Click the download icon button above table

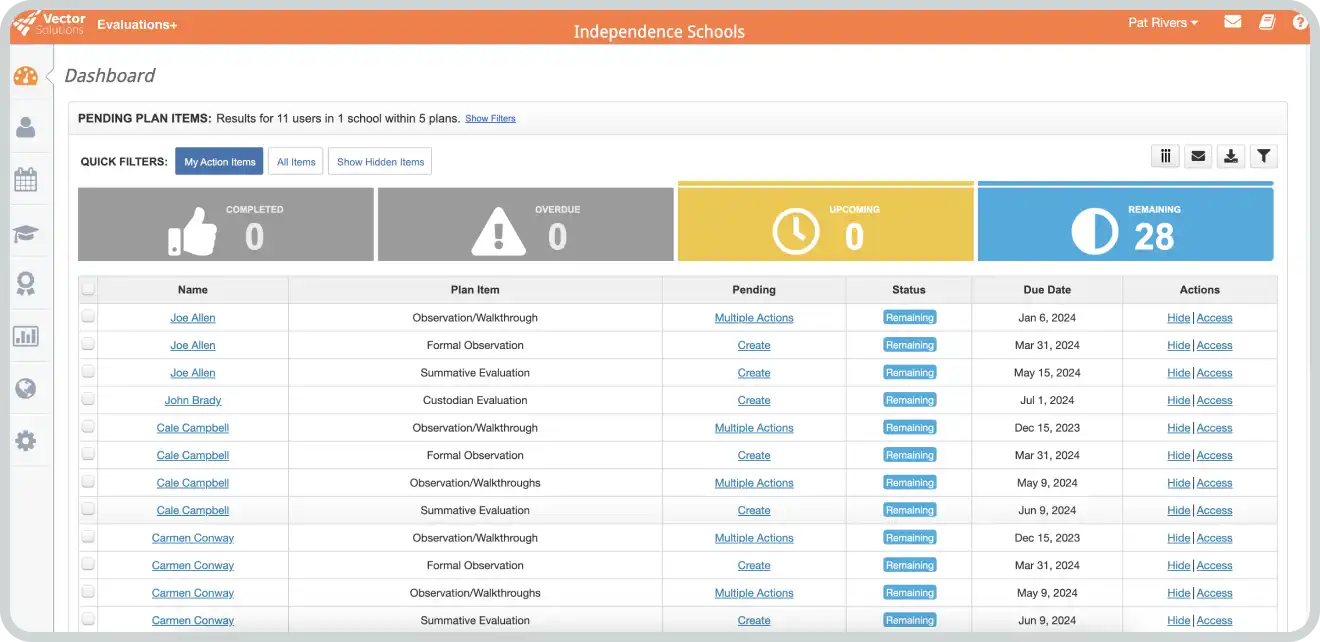1231,156
